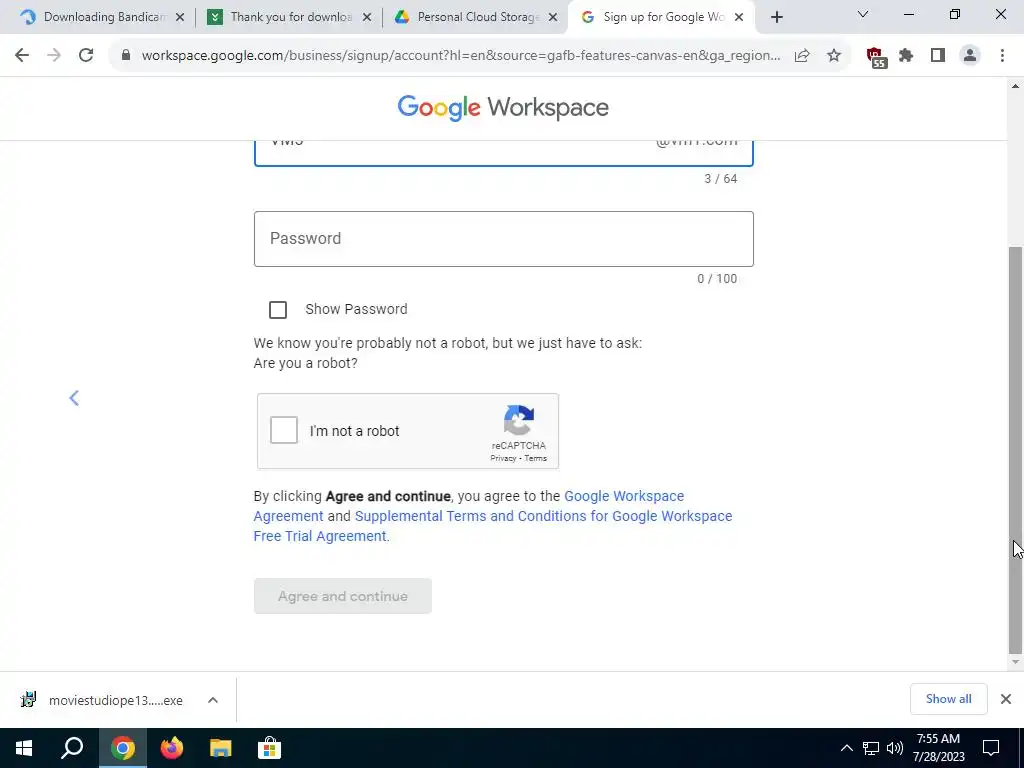The width and height of the screenshot is (1024, 768).
Task: Click the address bar URL
Action: (460, 56)
